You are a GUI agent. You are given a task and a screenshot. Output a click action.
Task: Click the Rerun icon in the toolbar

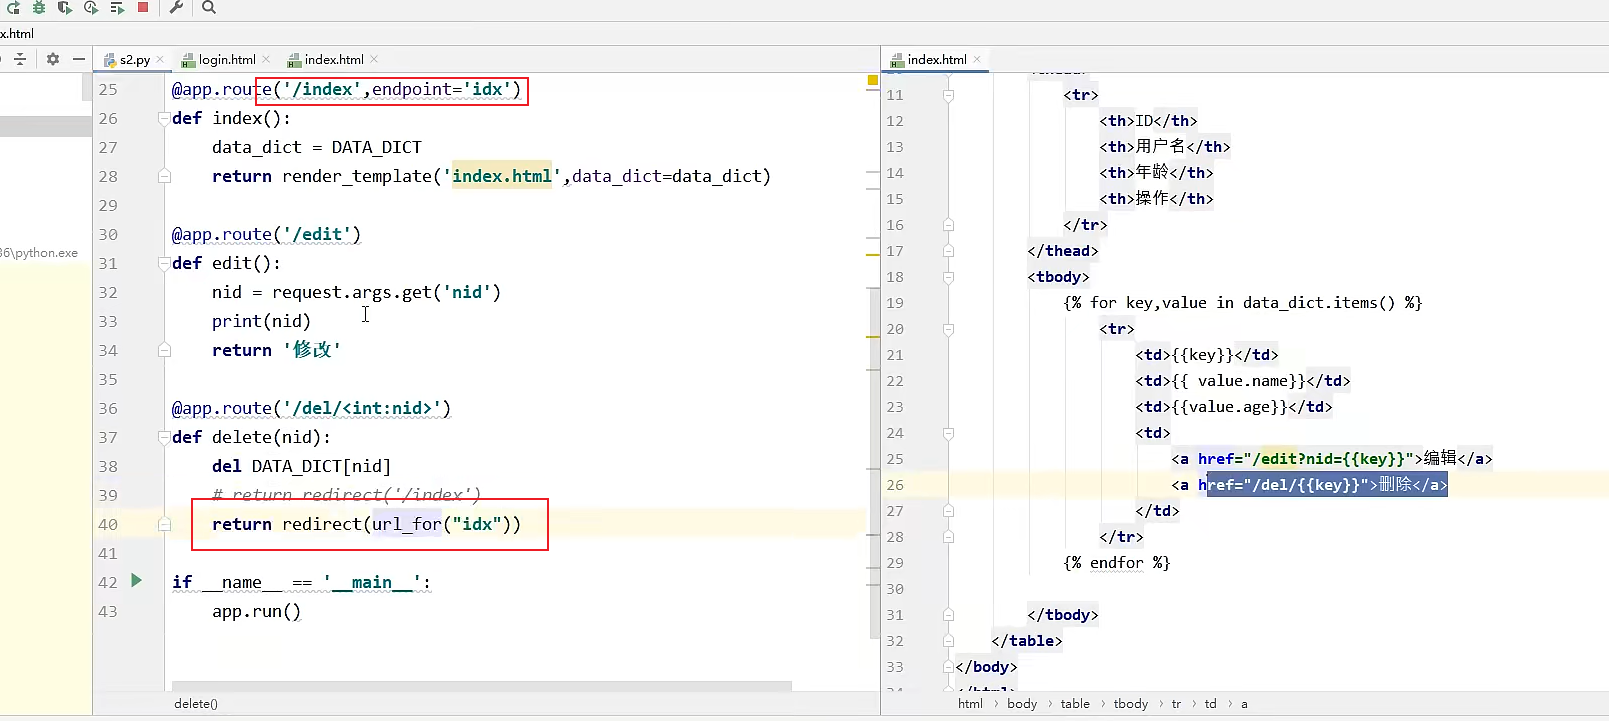[x=13, y=7]
